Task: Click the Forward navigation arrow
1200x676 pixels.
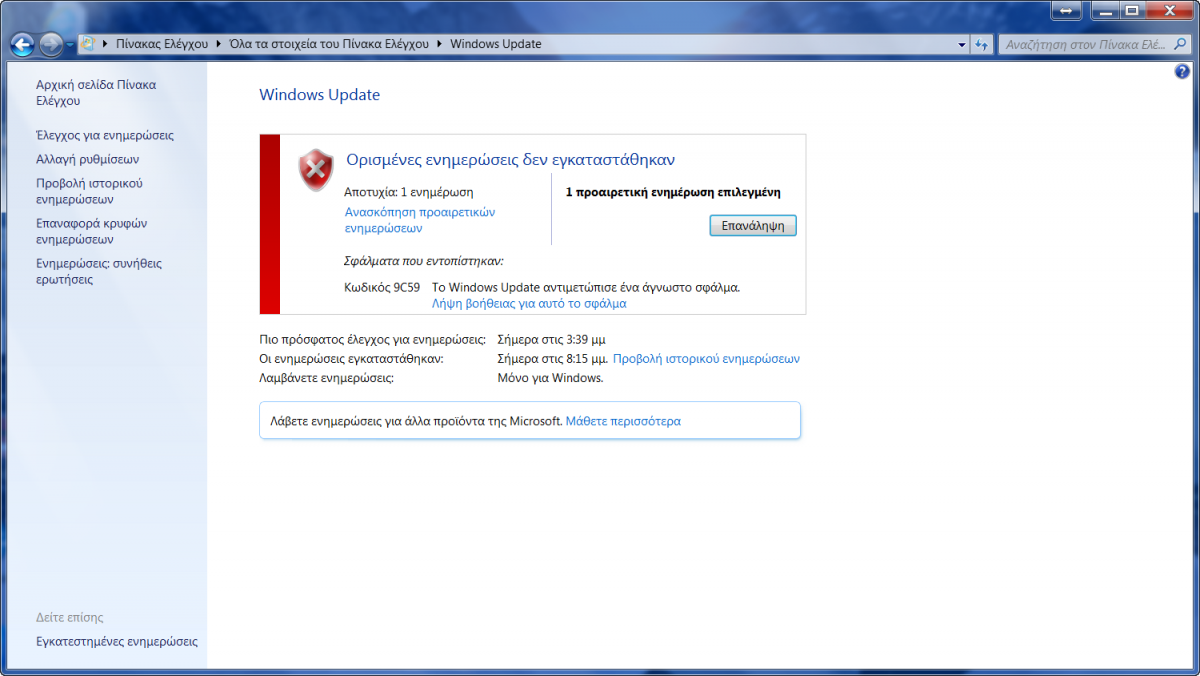Action: pyautogui.click(x=51, y=44)
